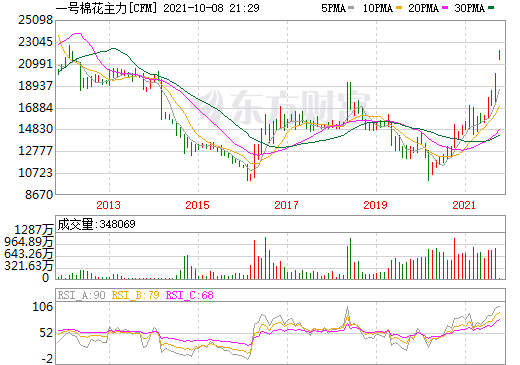
Task: Click the orange 10PMA legend swatch
Action: pyautogui.click(x=399, y=8)
